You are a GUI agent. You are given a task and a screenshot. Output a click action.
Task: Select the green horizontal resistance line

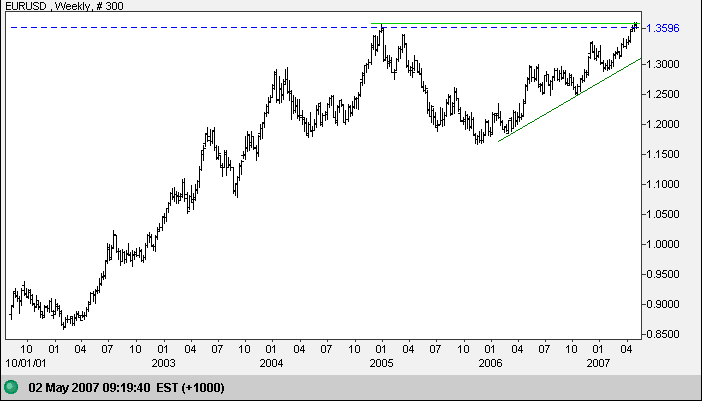click(x=505, y=23)
